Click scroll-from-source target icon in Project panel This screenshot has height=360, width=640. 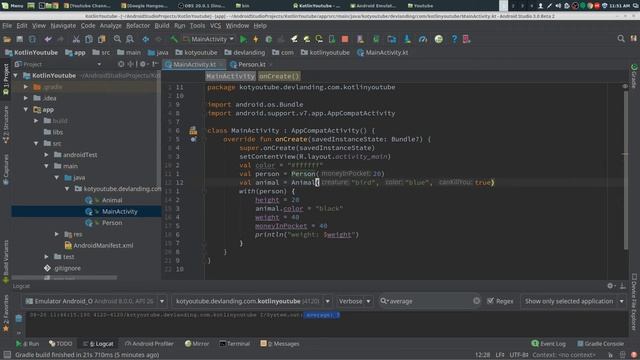pyautogui.click(x=121, y=64)
